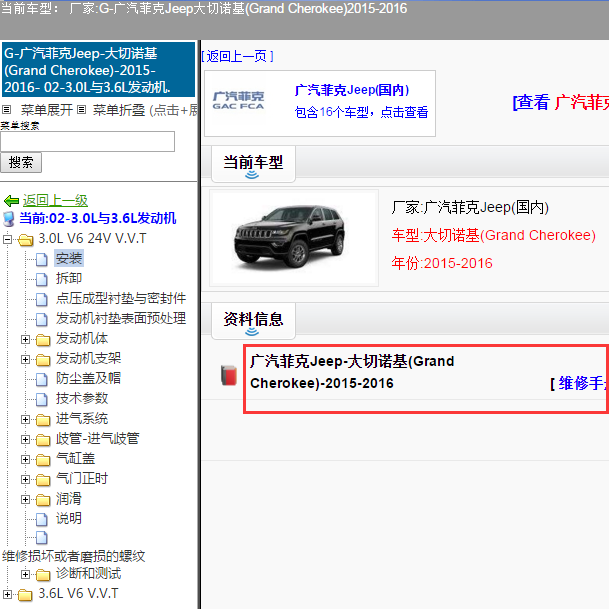Click the 返回上一级 link
The width and height of the screenshot is (609, 609).
(55, 201)
